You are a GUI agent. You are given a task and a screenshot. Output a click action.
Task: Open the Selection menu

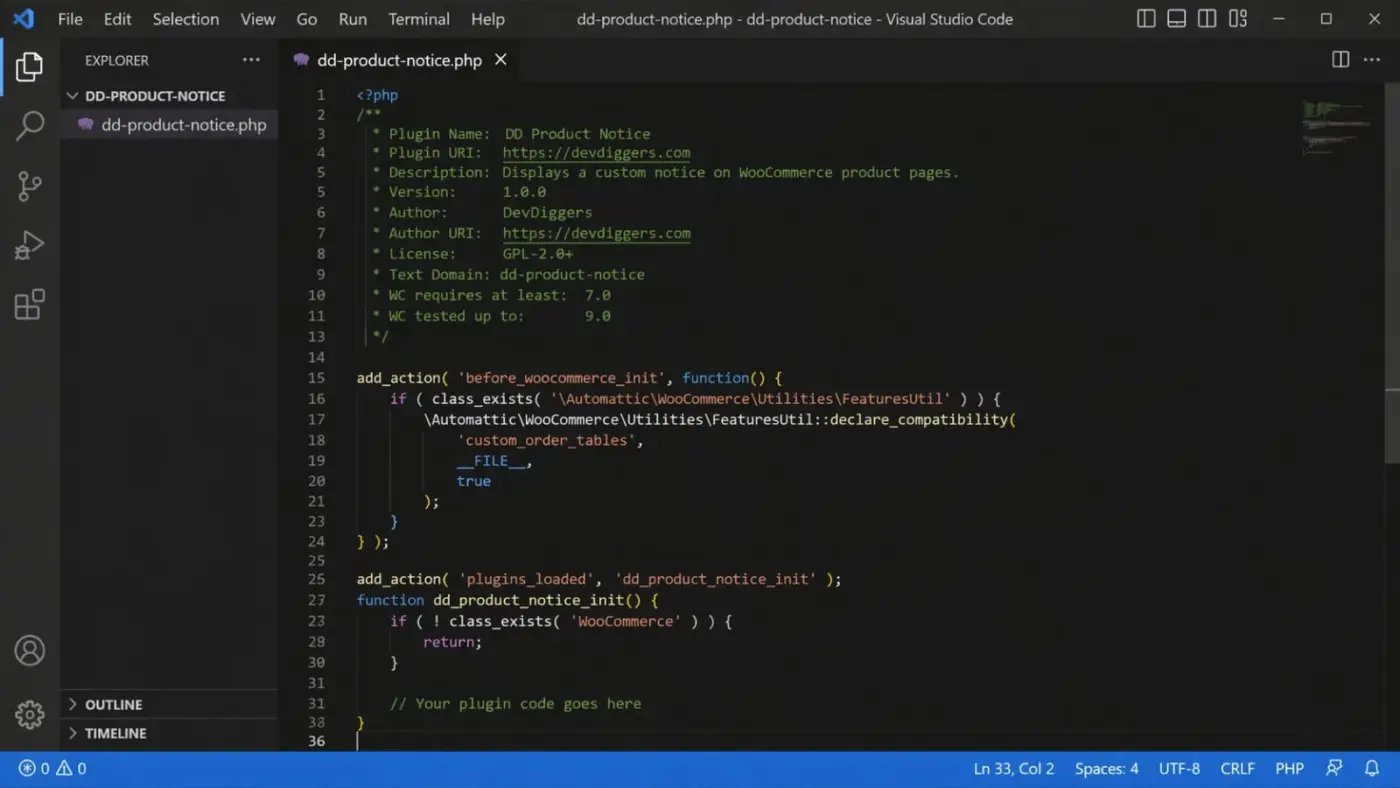point(186,19)
